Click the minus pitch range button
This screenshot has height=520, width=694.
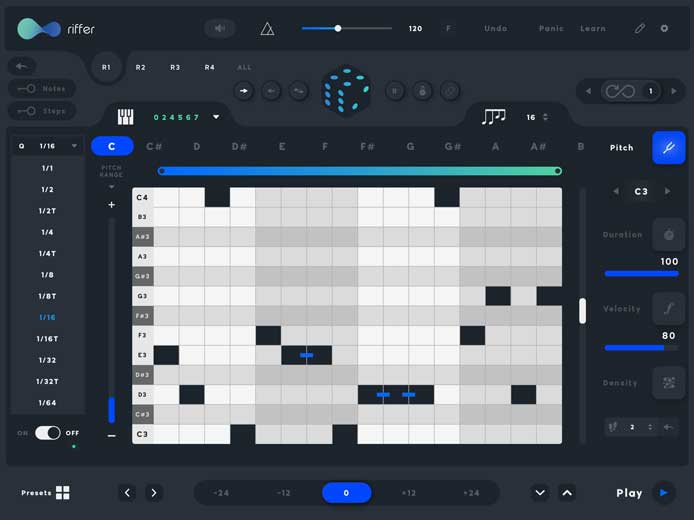112,436
